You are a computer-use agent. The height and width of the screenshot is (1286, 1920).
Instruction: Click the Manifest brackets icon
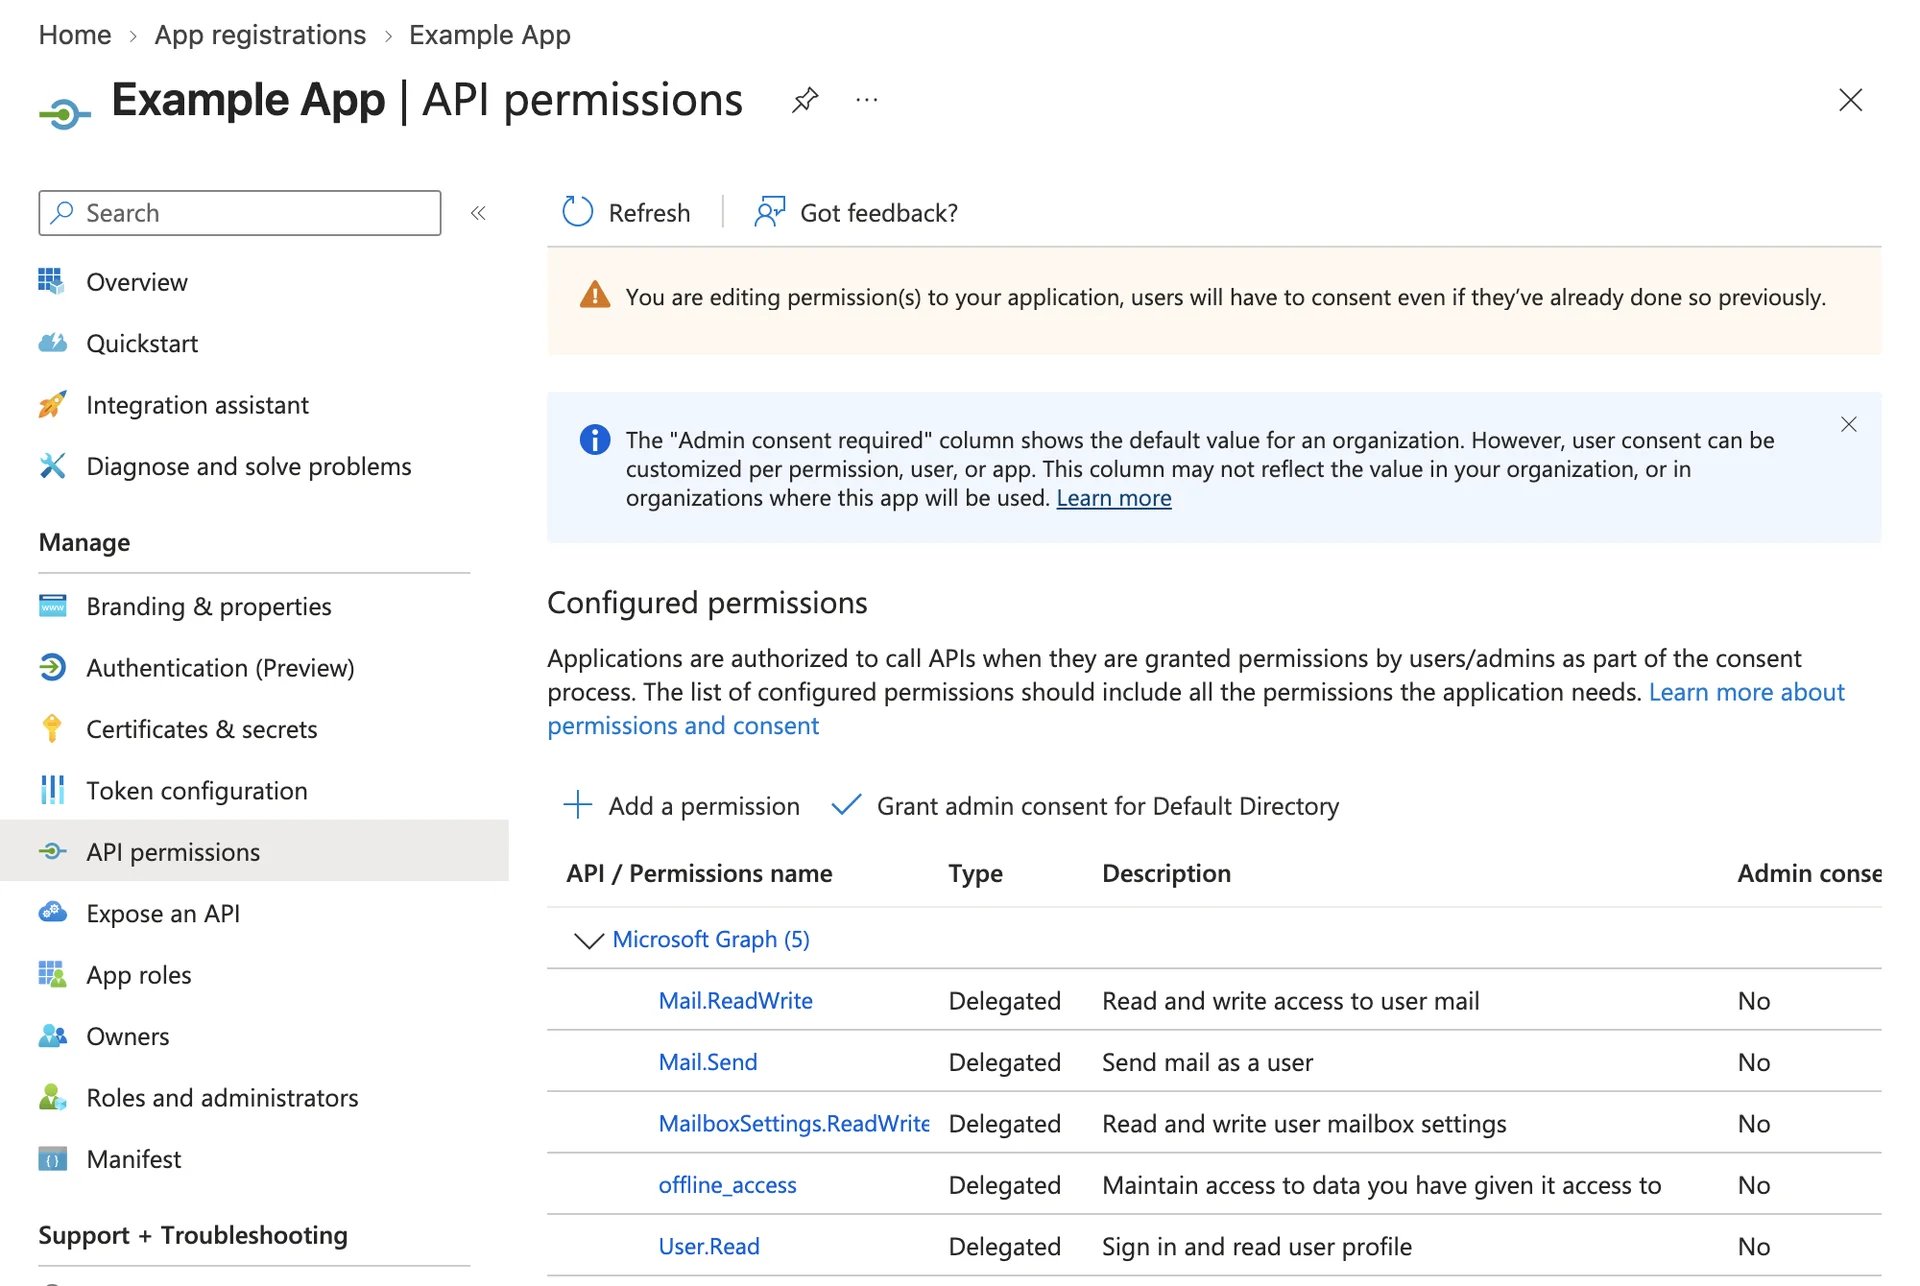click(52, 1159)
